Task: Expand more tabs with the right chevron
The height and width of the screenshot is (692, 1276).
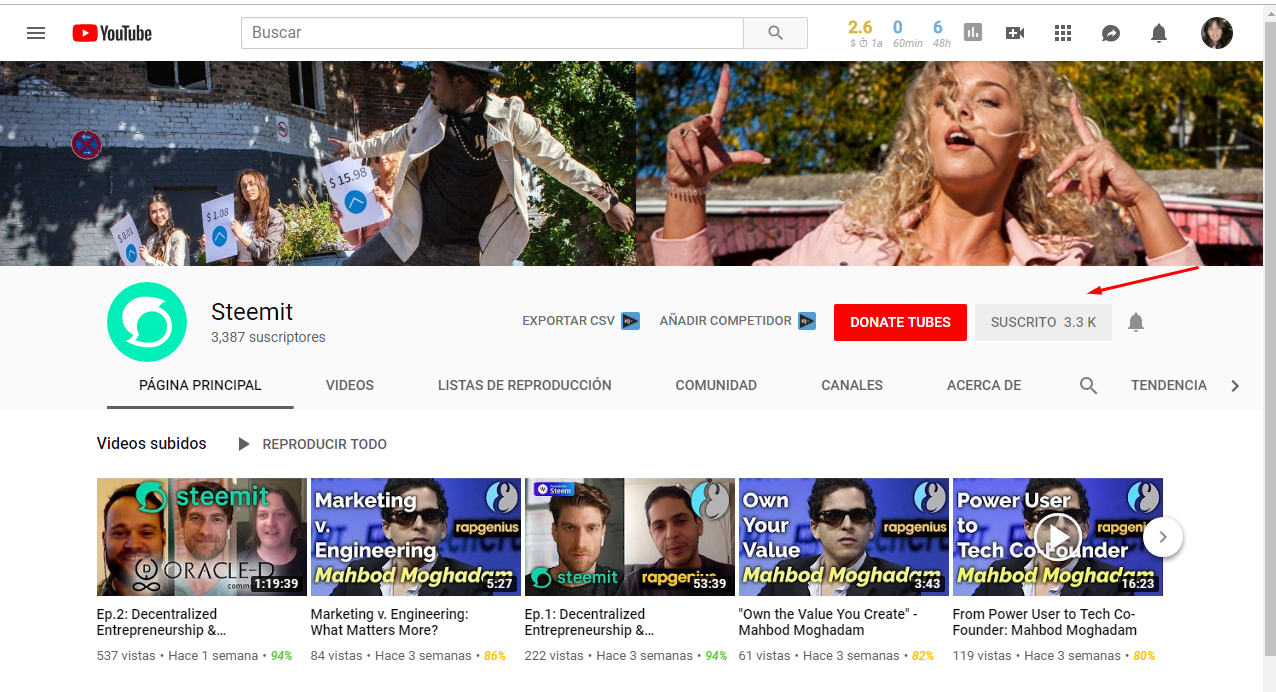Action: pos(1235,385)
